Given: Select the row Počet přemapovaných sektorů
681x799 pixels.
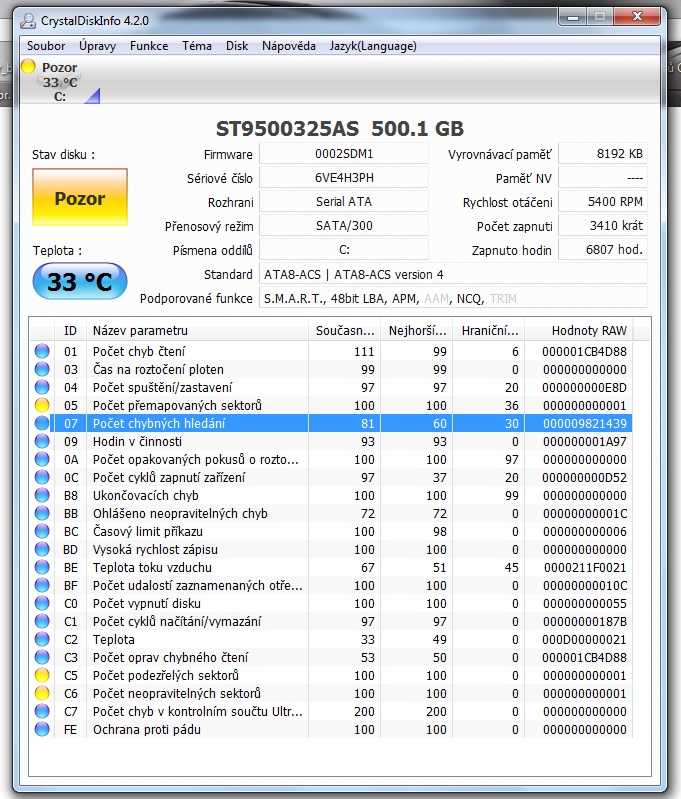Looking at the screenshot, I should point(331,405).
